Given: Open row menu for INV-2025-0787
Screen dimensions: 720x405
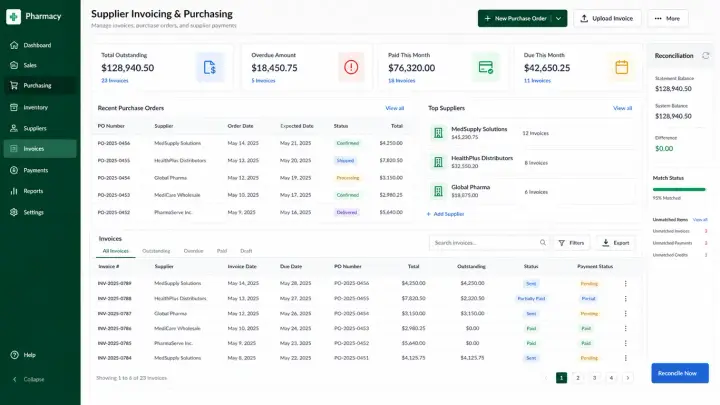Looking at the screenshot, I should (x=625, y=314).
